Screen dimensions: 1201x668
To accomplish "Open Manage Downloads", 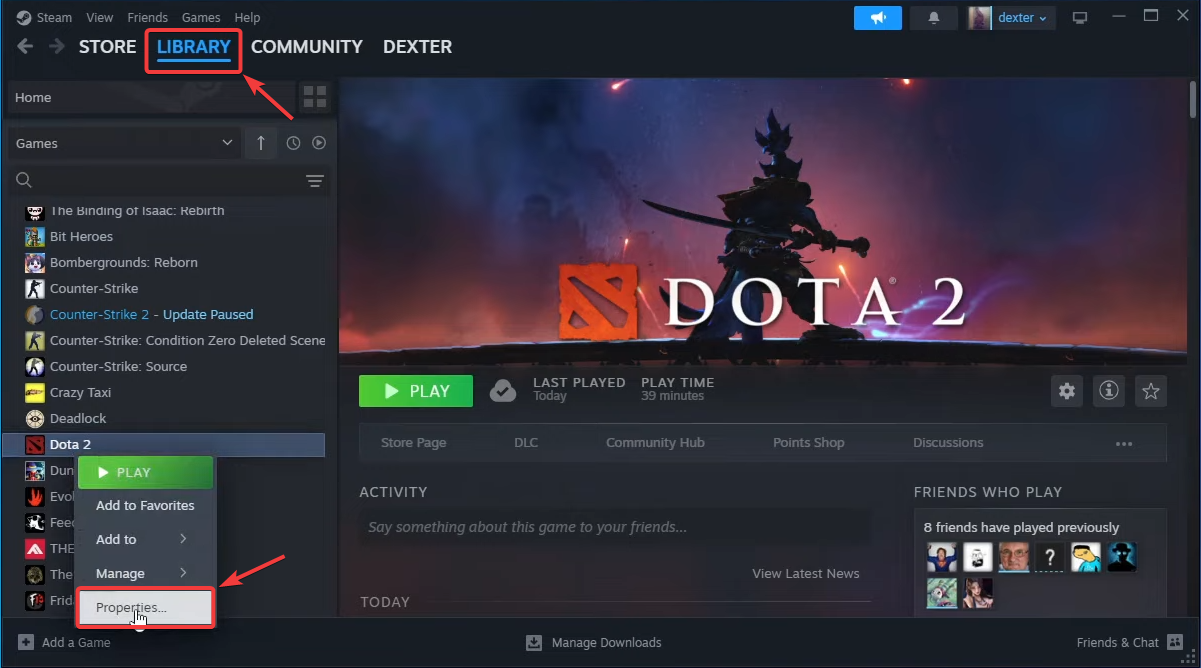I will tap(594, 642).
